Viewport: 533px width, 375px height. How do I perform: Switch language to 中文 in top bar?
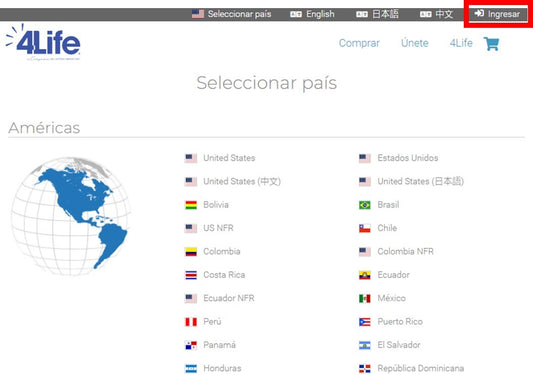click(436, 14)
